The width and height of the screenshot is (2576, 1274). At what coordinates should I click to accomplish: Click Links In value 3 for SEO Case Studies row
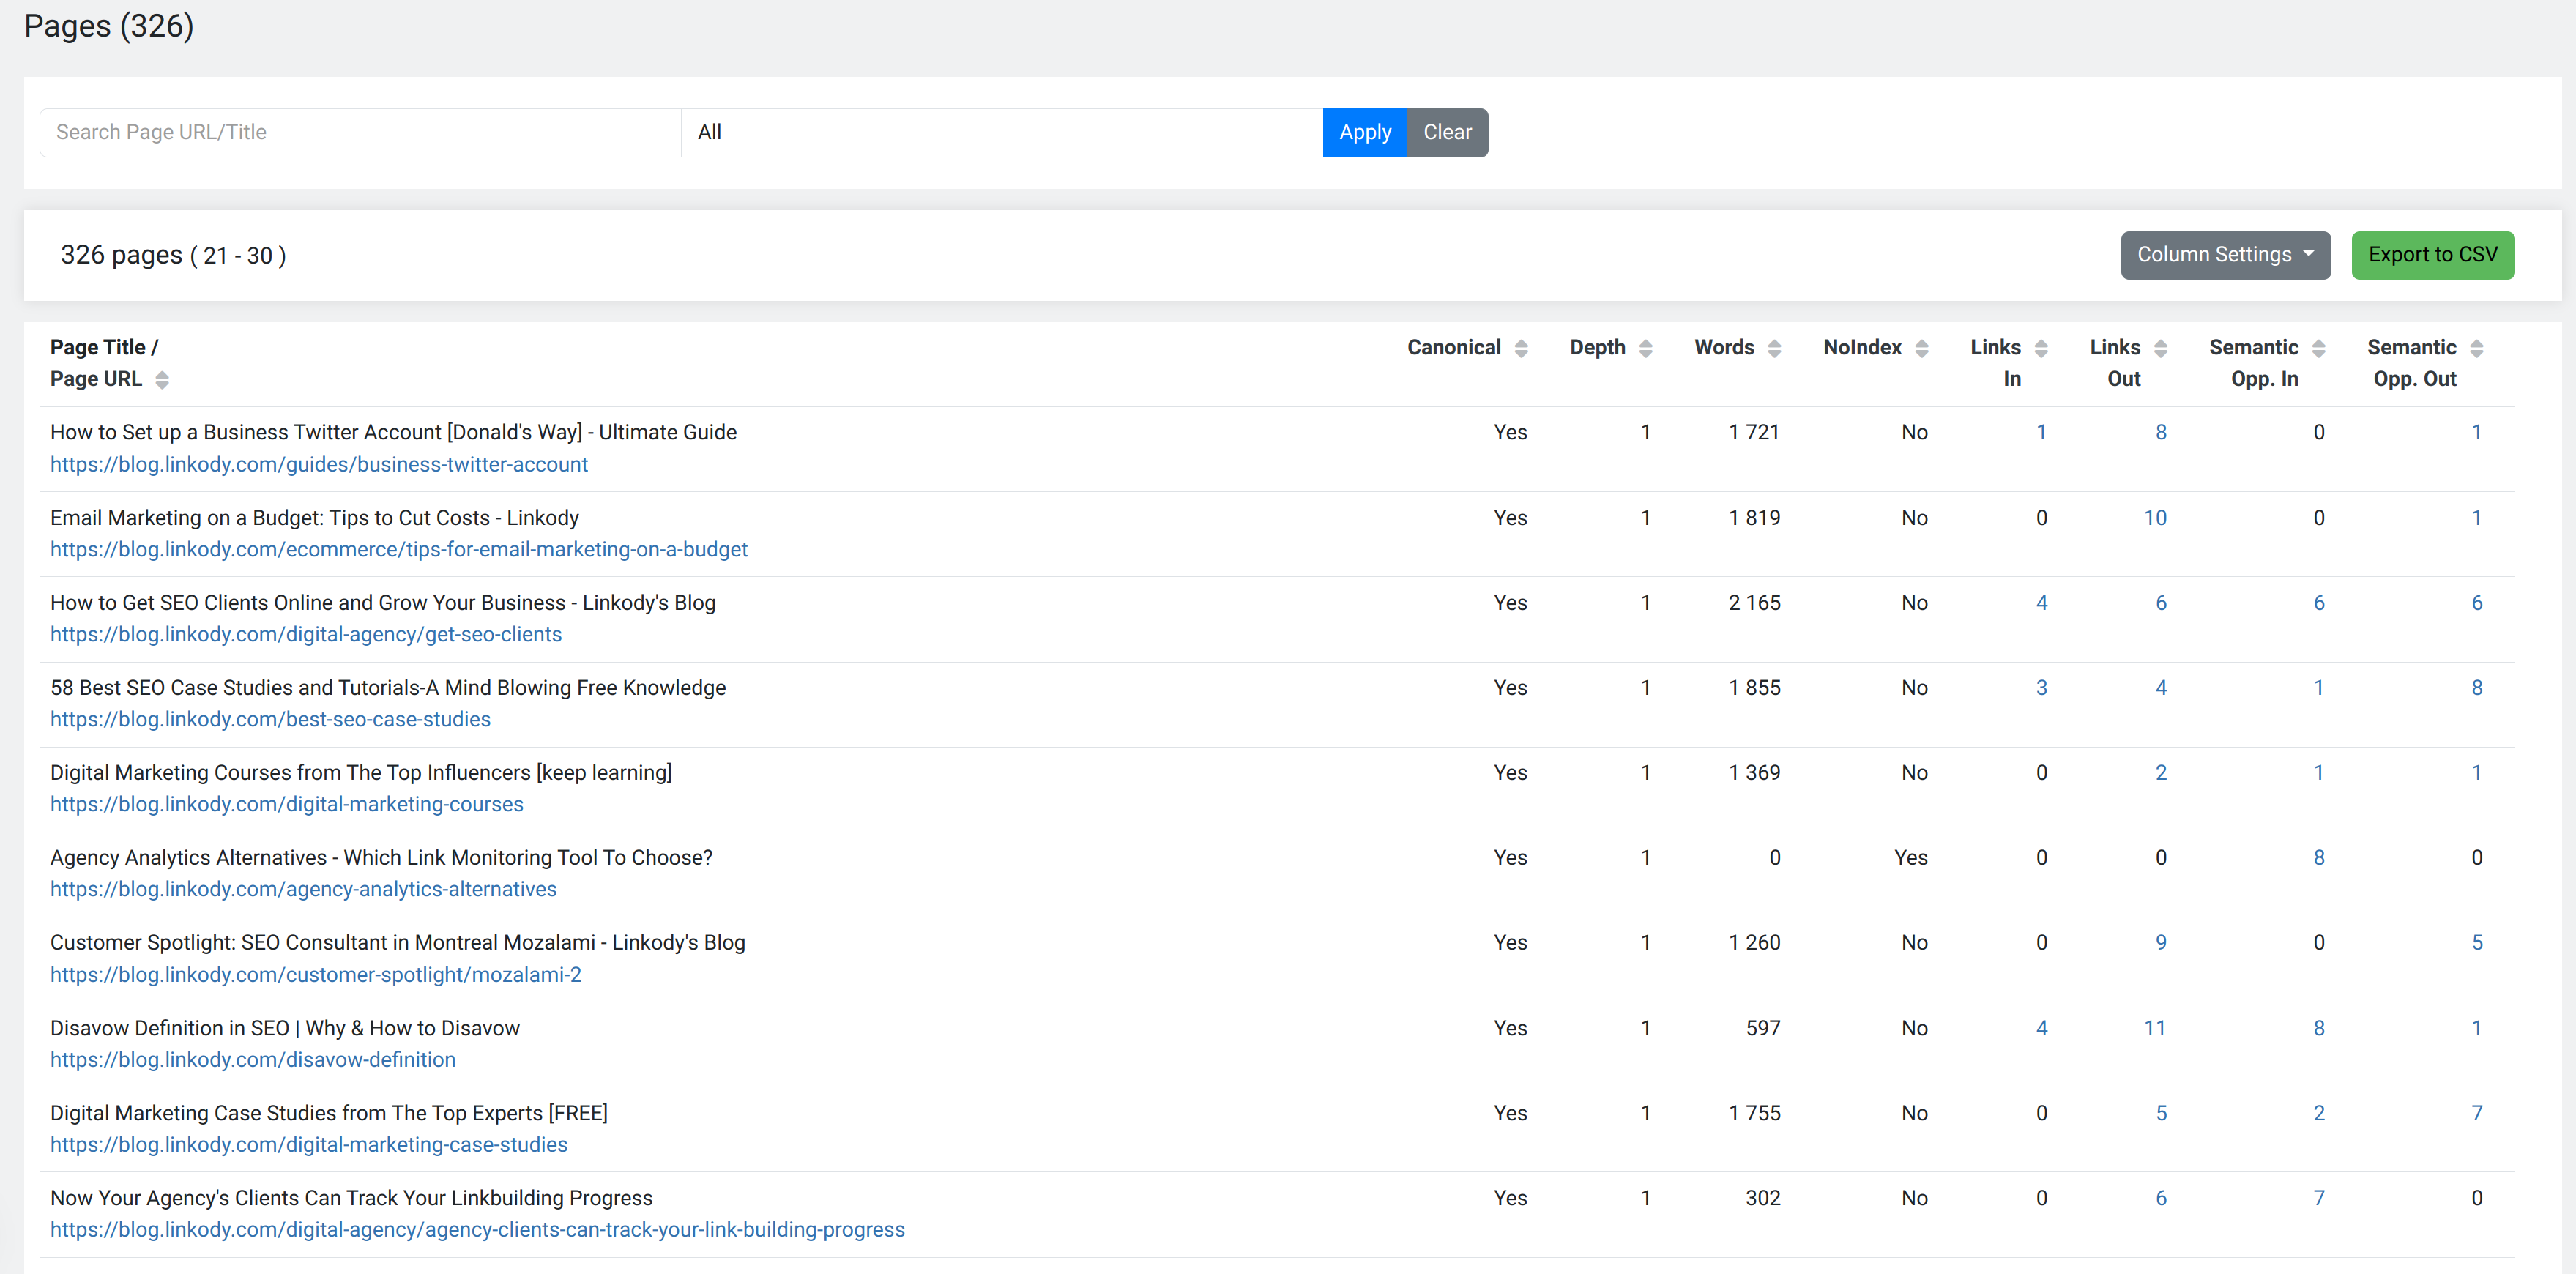pos(2041,688)
